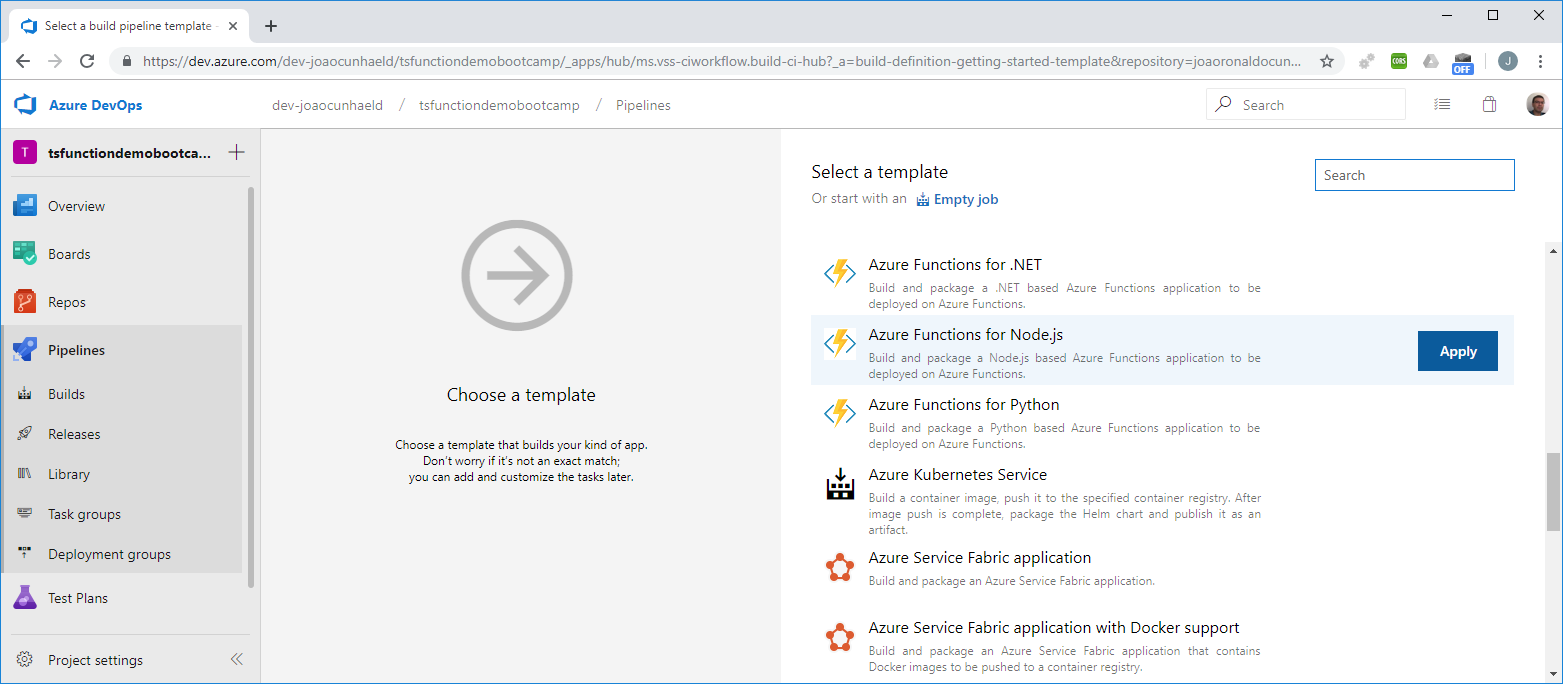Open Project settings at sidebar bottom
1563x684 pixels.
coord(95,660)
